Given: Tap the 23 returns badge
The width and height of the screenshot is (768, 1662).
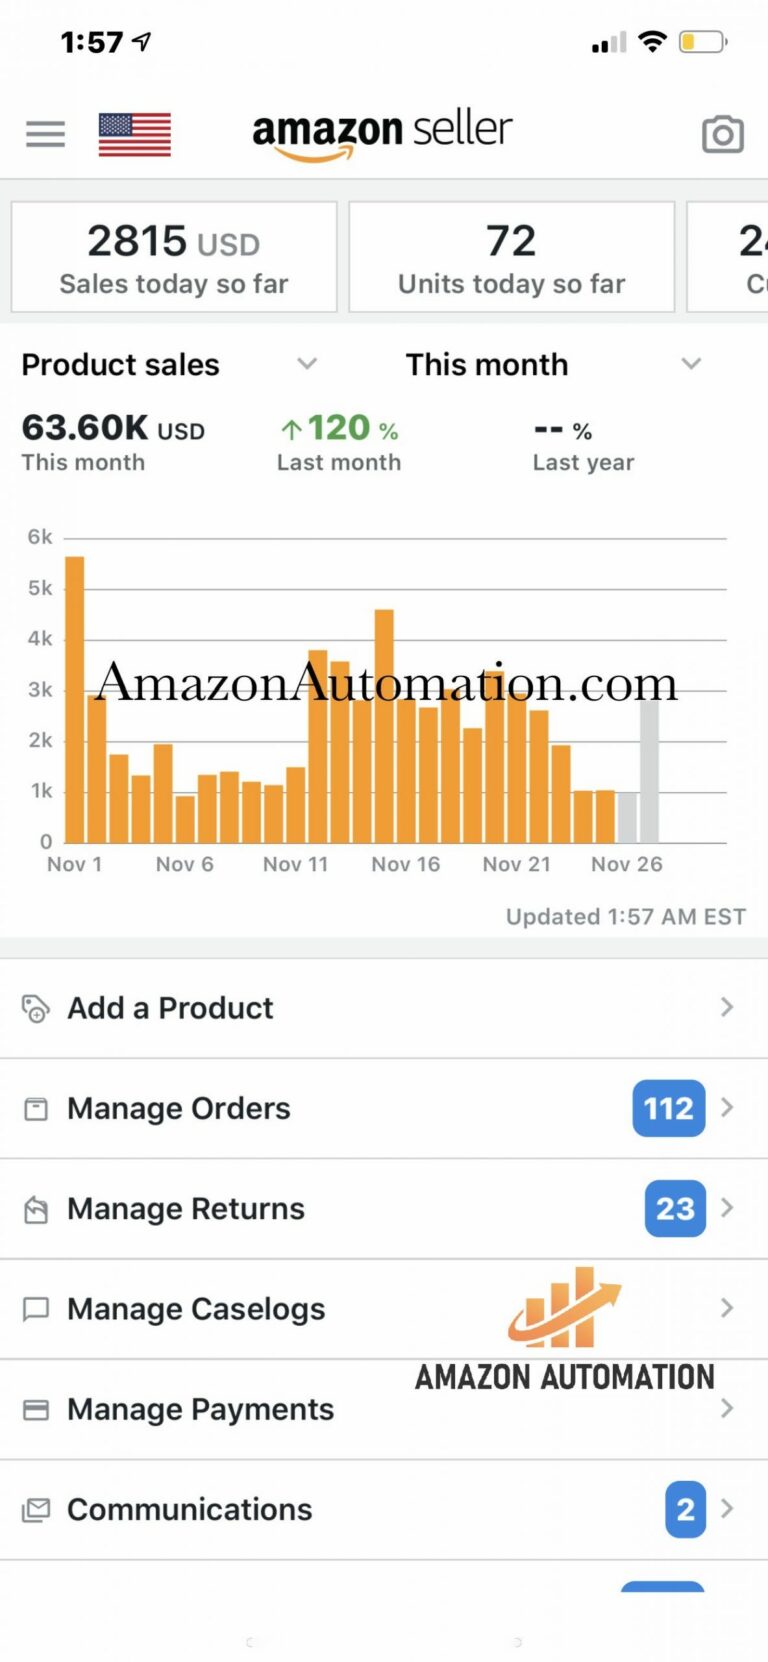Looking at the screenshot, I should 675,1209.
